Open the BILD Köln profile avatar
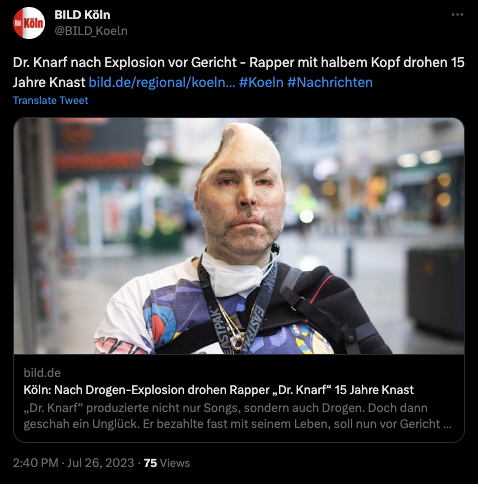Viewport: 478px width, 484px height. 29,23
